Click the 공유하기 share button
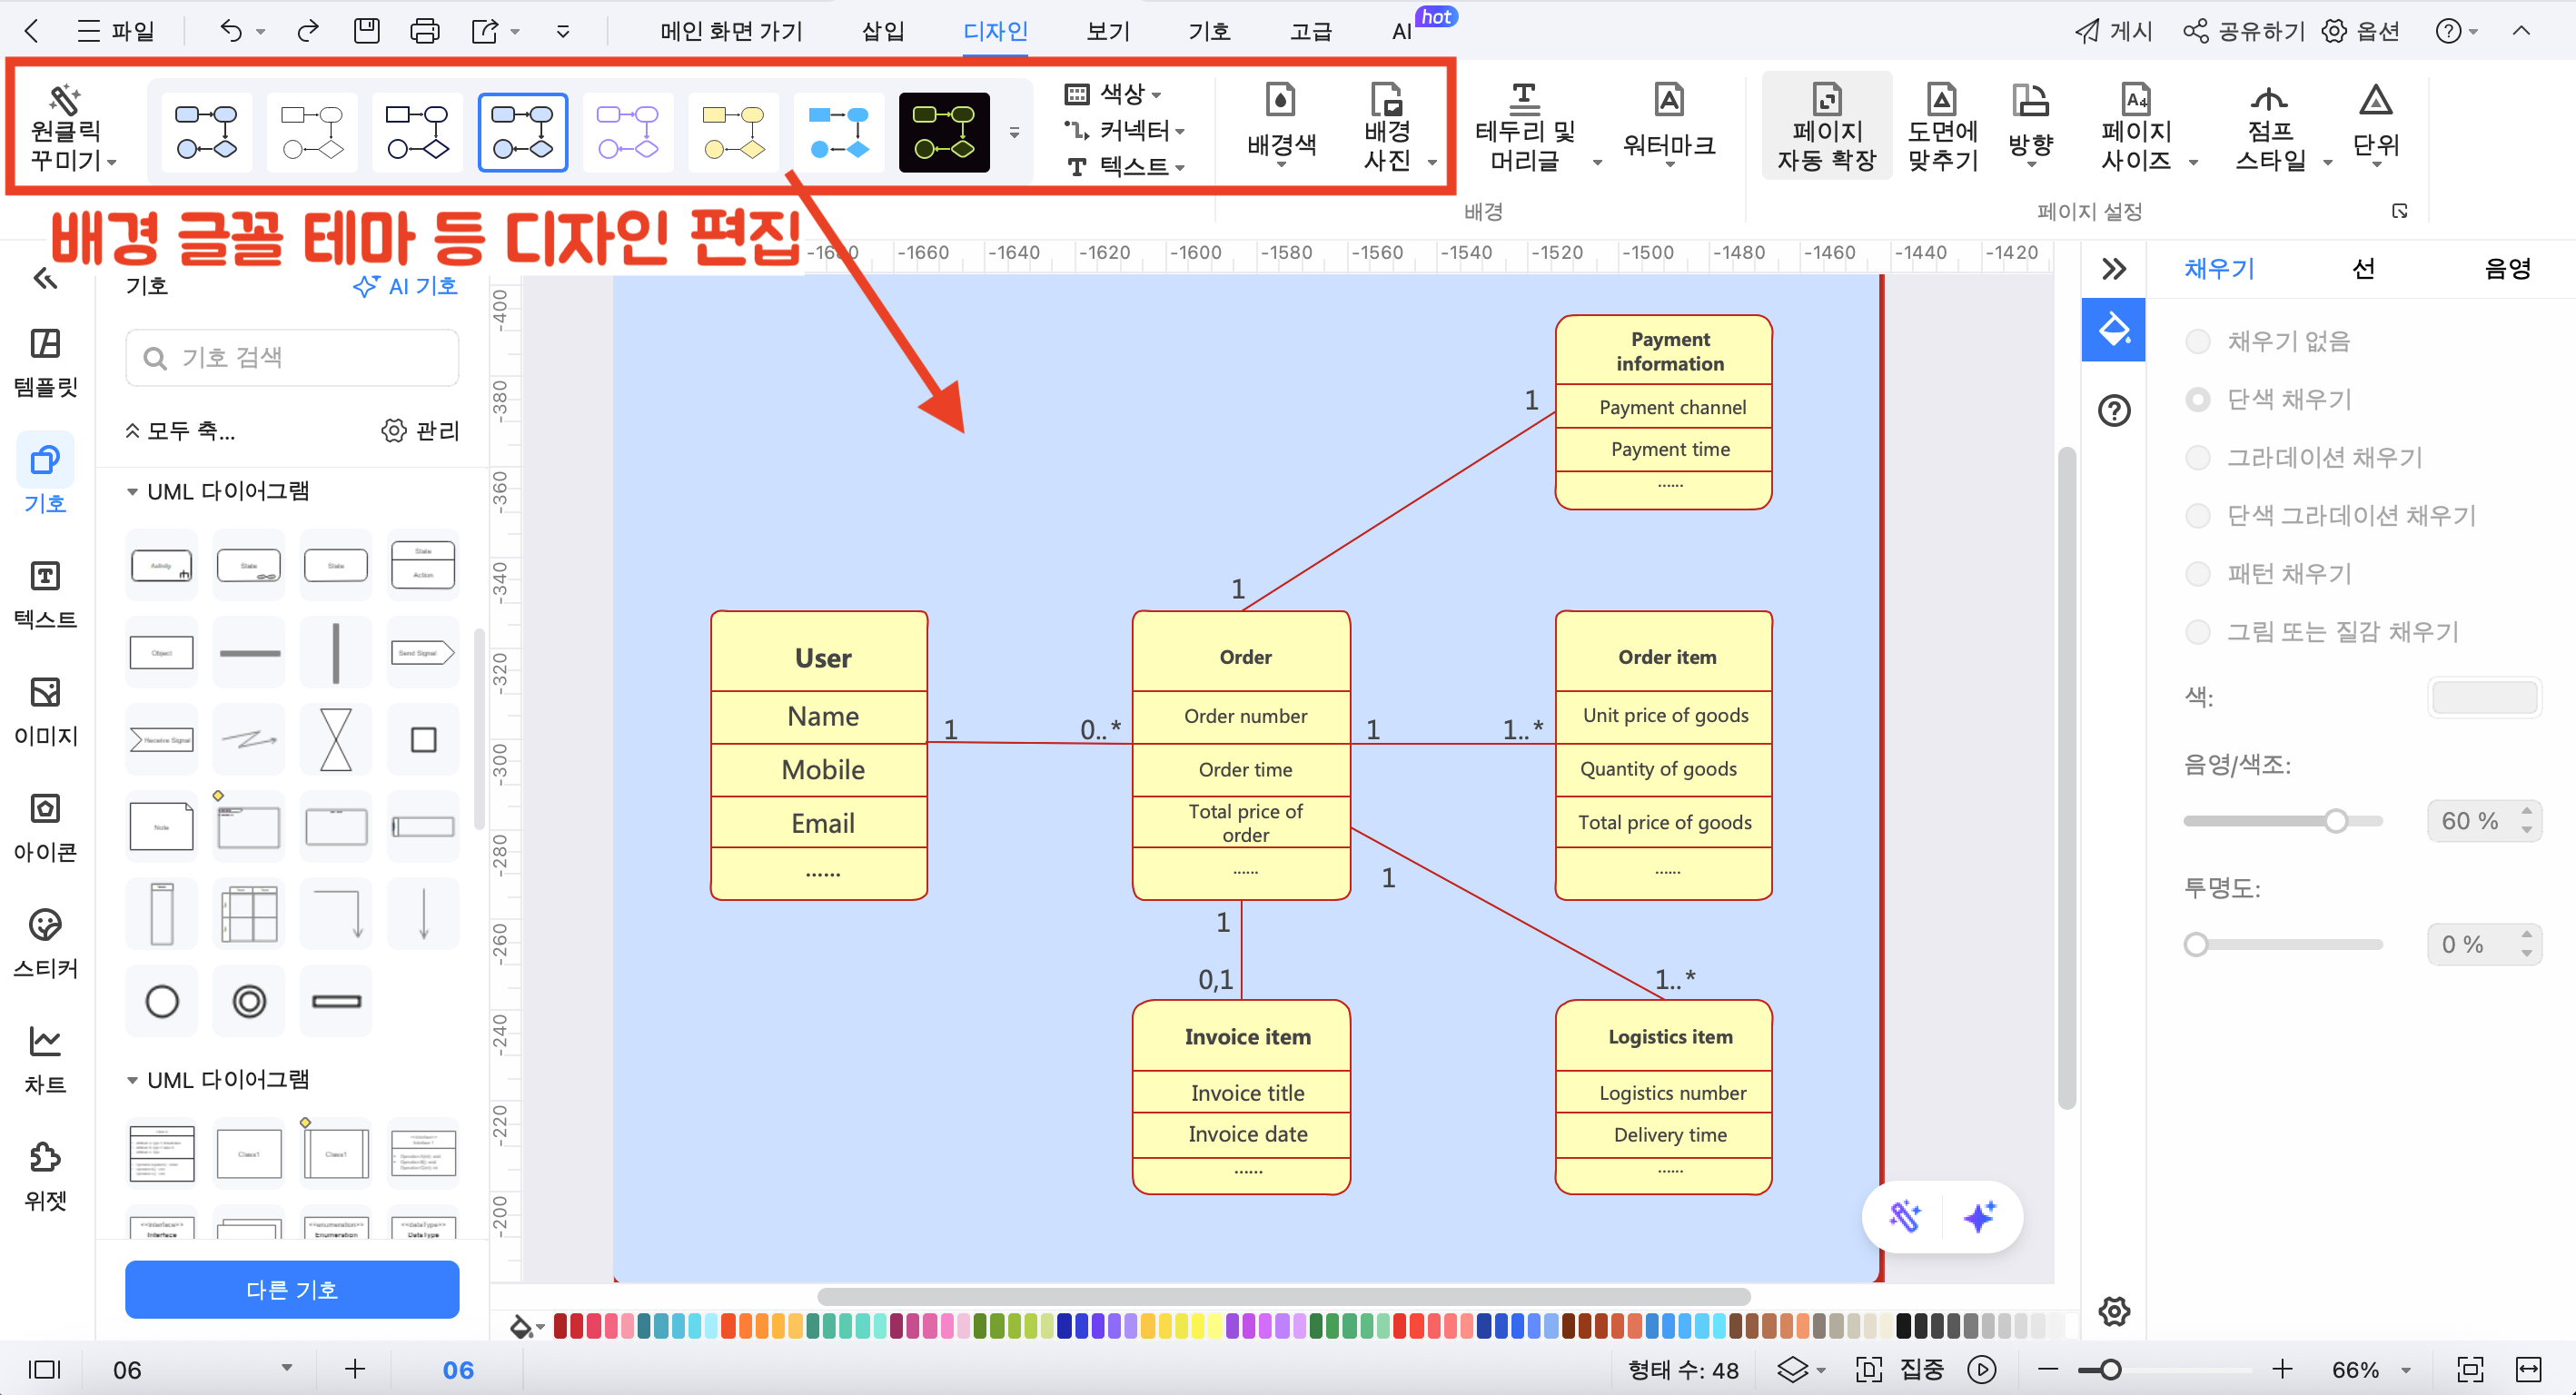The image size is (2576, 1395). 2243,31
